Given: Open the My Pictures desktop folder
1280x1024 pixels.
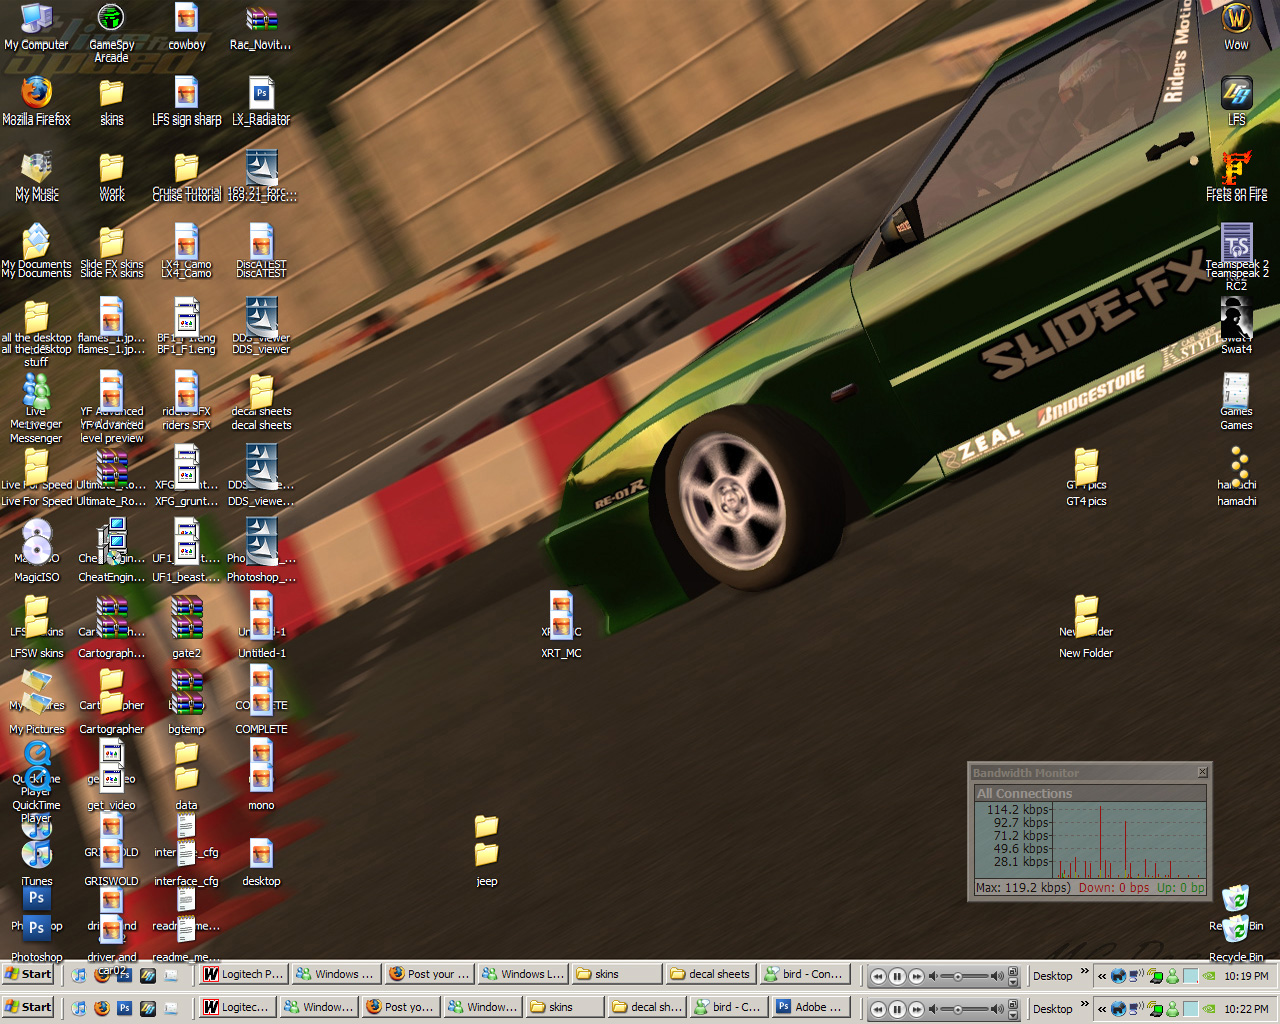Looking at the screenshot, I should click(36, 703).
